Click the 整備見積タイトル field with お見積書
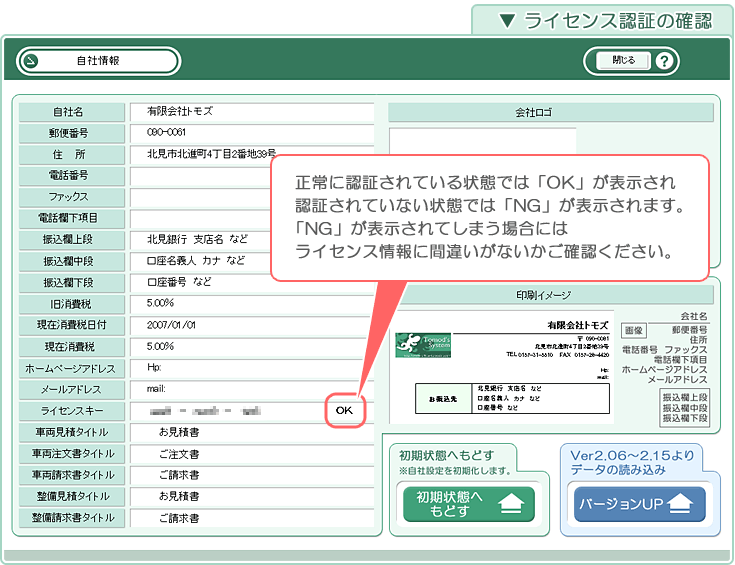735x565 pixels. (252, 497)
